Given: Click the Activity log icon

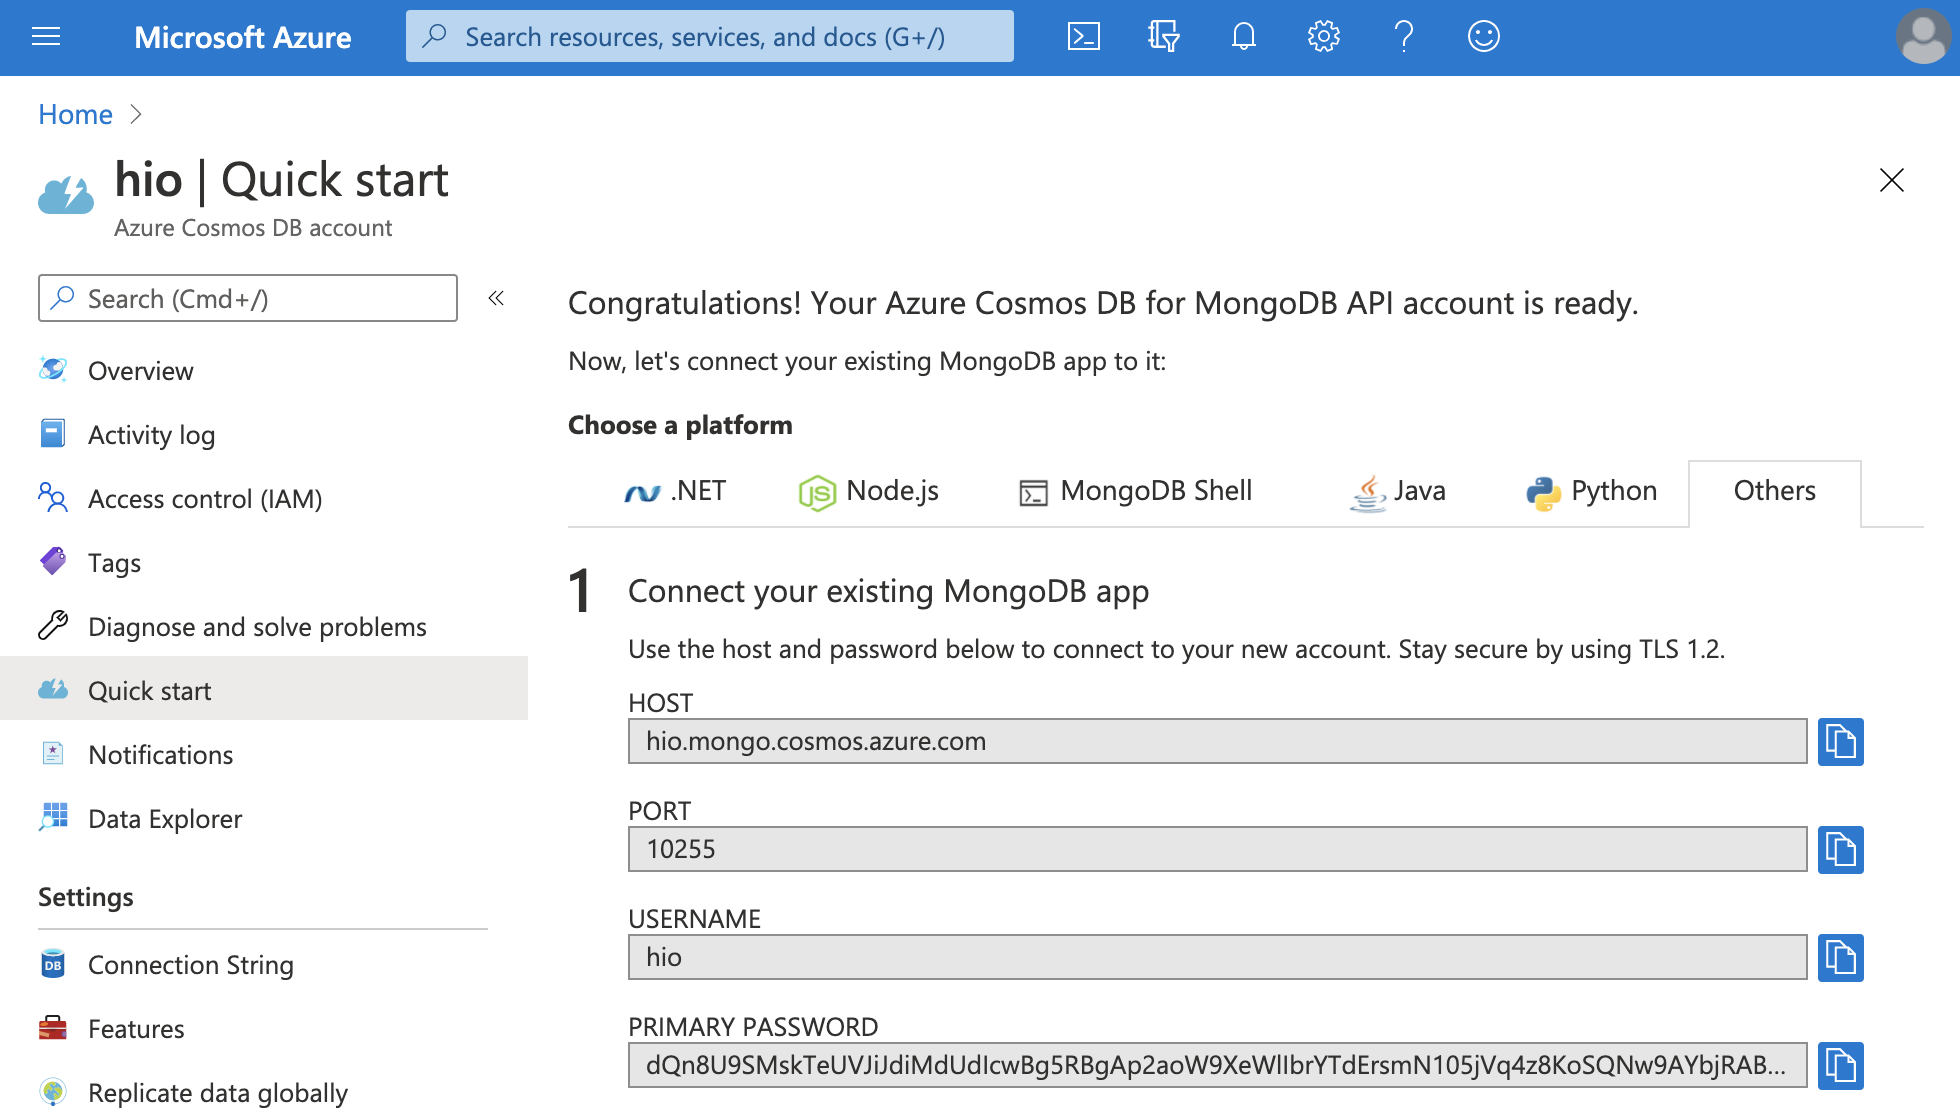Looking at the screenshot, I should click(x=53, y=434).
